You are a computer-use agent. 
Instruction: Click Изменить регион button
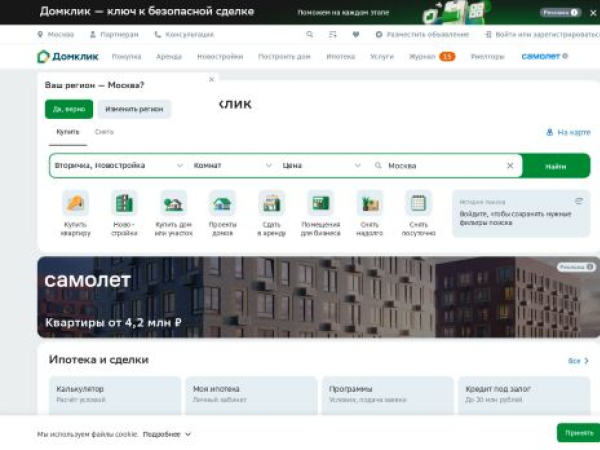tap(134, 109)
